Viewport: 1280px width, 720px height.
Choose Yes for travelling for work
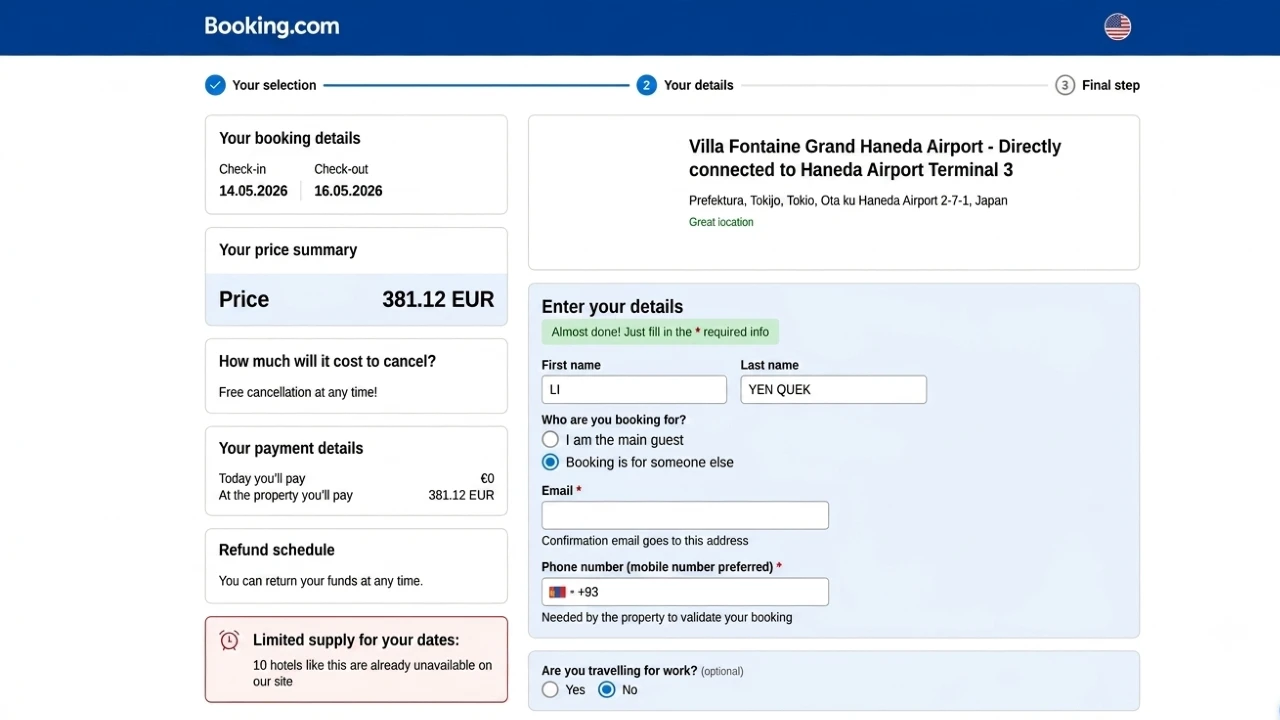coord(550,690)
